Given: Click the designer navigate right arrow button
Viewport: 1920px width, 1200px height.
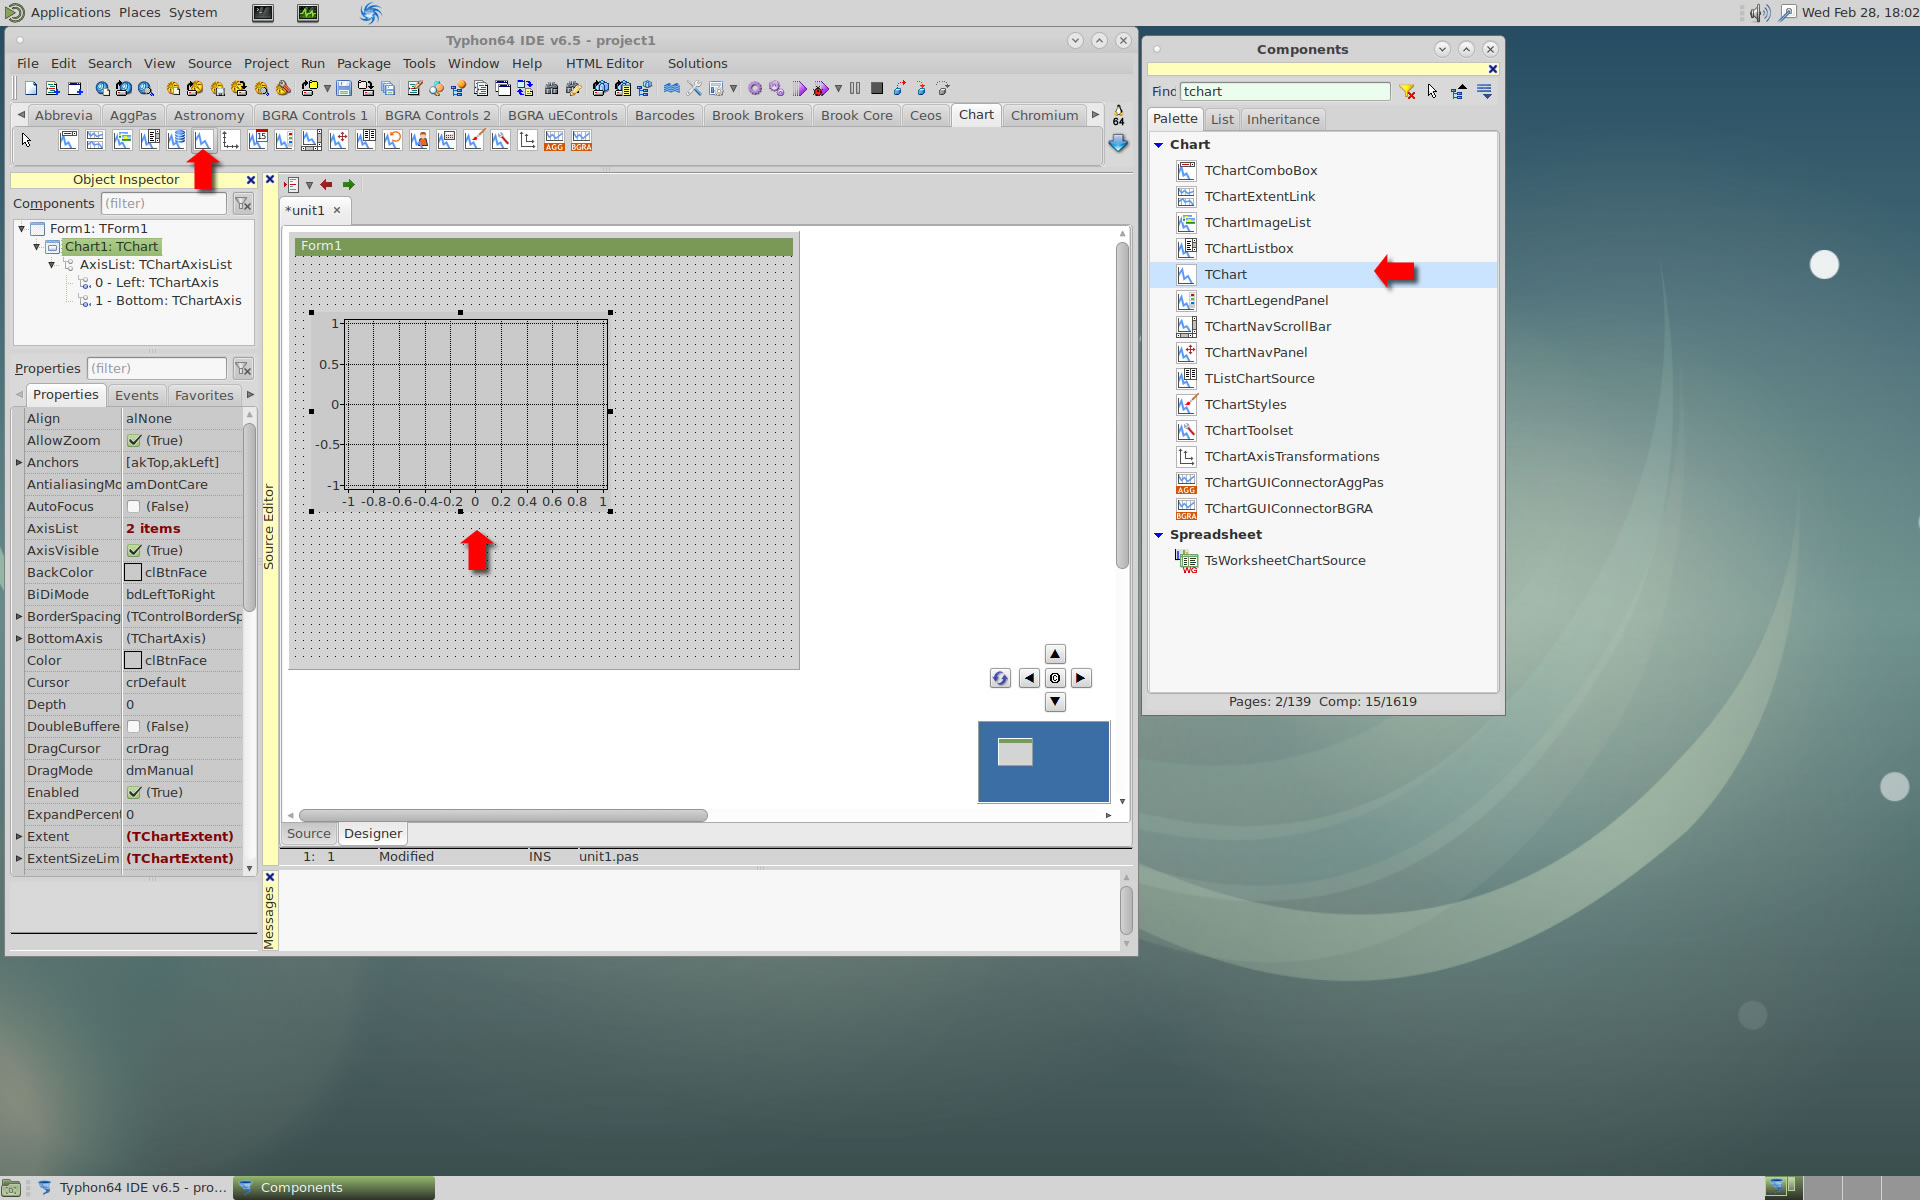Looking at the screenshot, I should click(1081, 678).
